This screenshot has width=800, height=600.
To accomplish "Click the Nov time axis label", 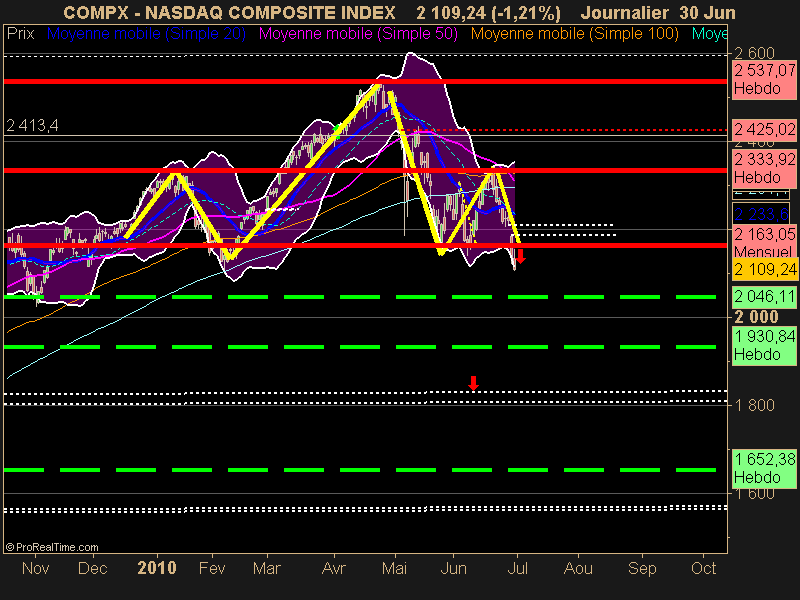I will (35, 568).
